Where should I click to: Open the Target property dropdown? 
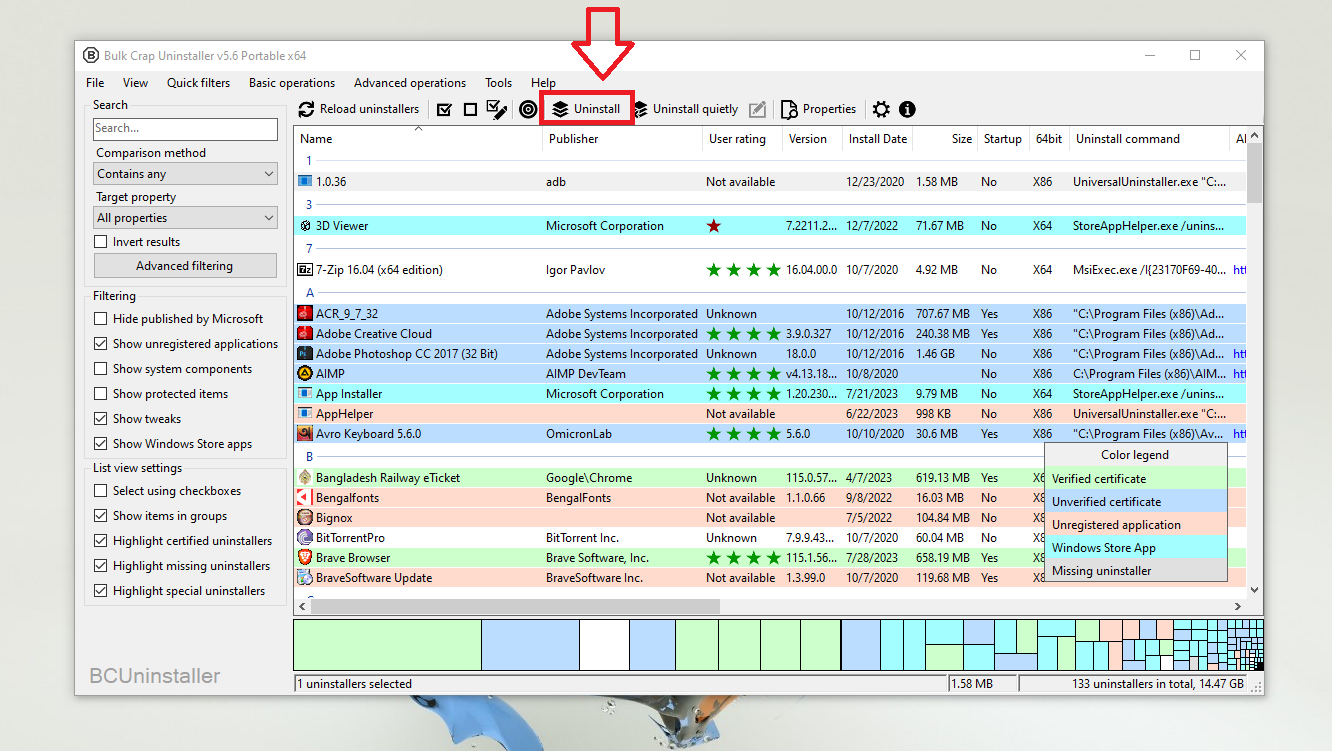[x=185, y=218]
